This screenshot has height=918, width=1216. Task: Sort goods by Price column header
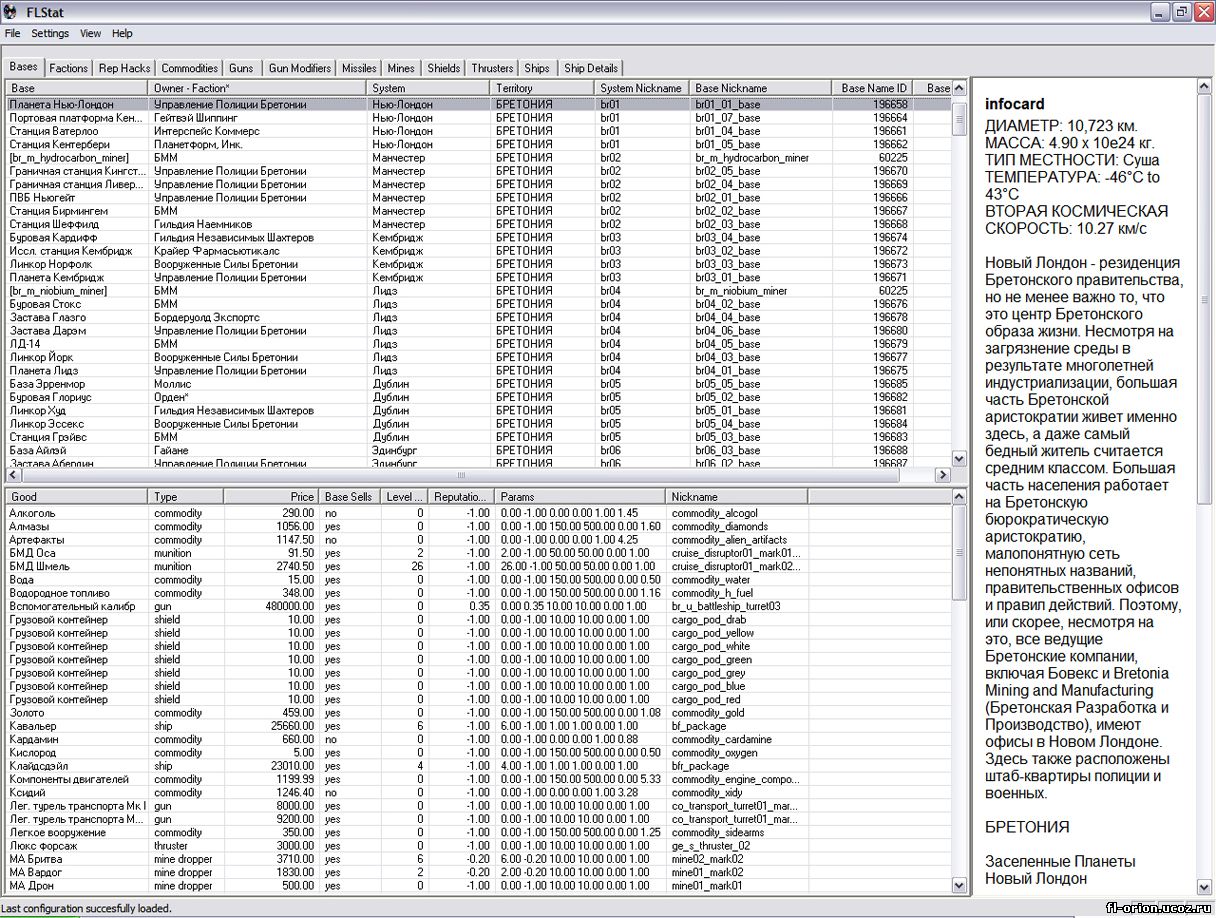tap(271, 496)
